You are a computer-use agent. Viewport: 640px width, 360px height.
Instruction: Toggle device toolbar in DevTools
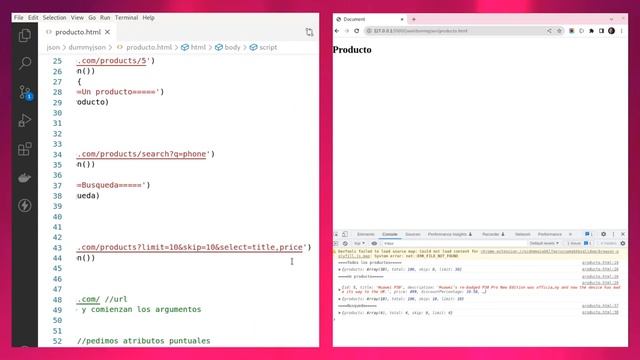(345, 234)
